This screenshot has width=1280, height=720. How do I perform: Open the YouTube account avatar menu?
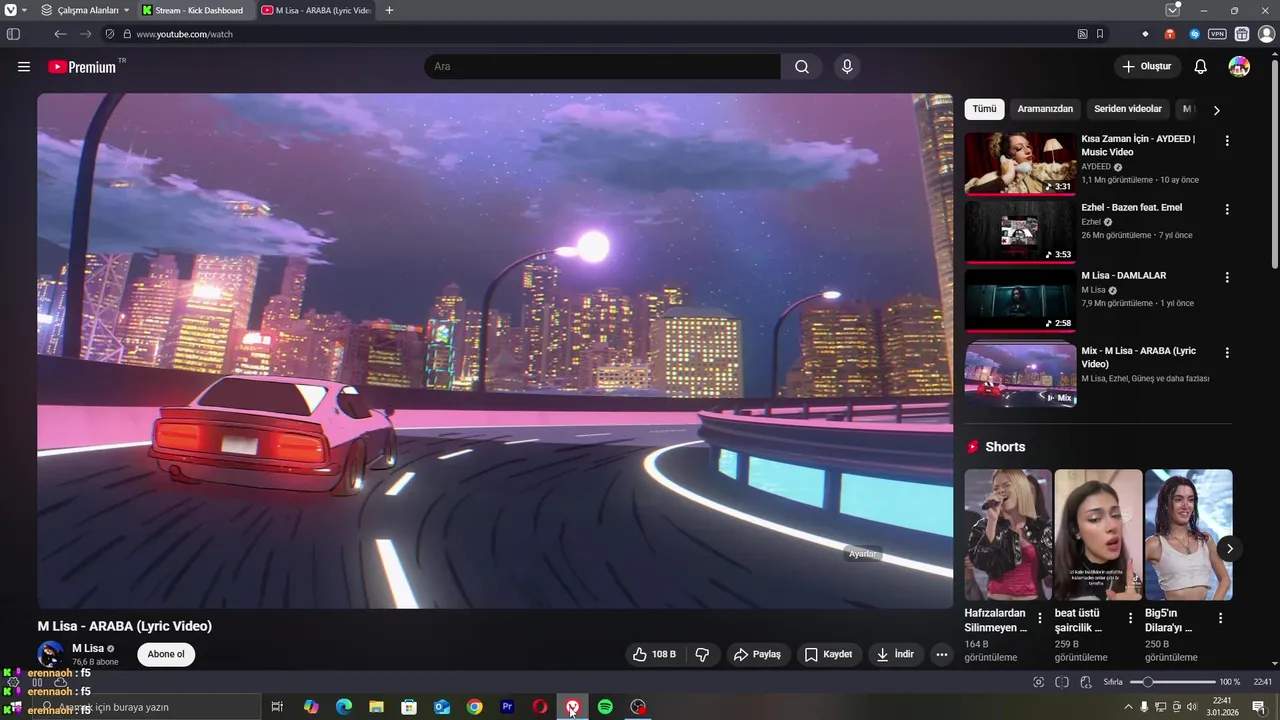pos(1239,67)
